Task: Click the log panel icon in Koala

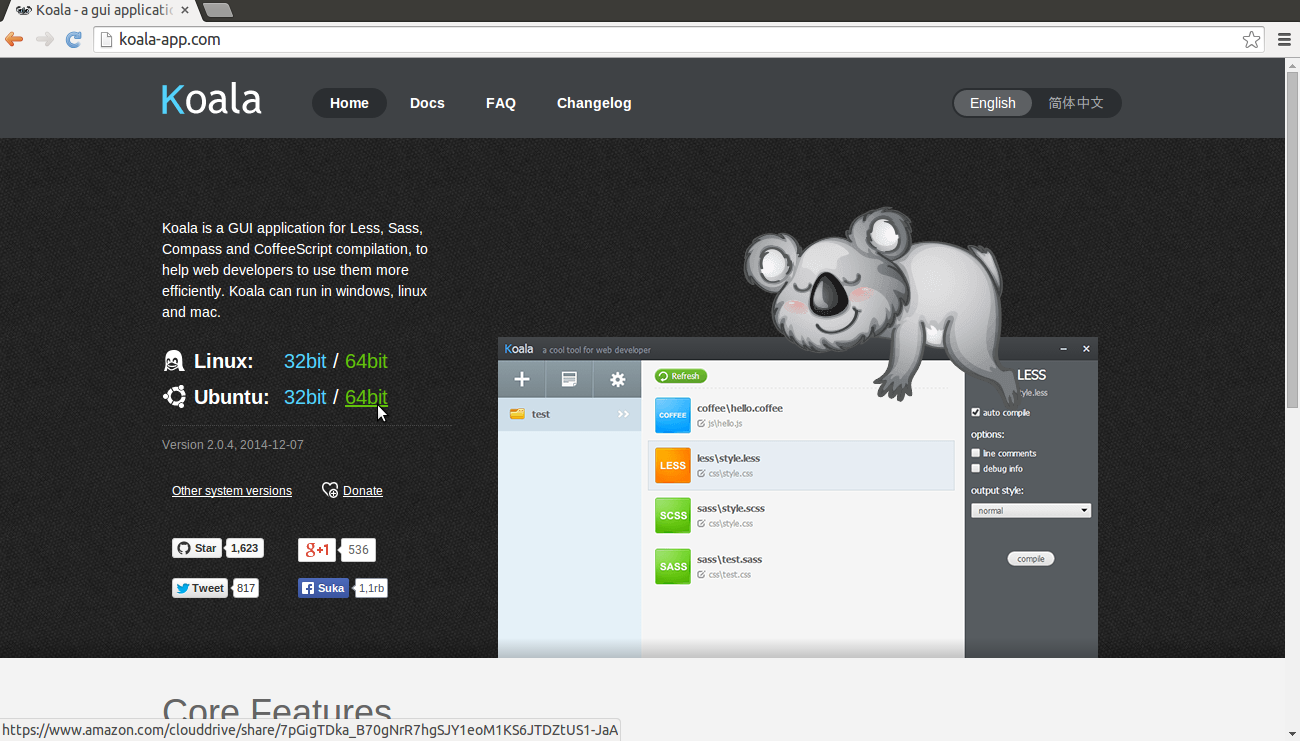Action: coord(569,379)
